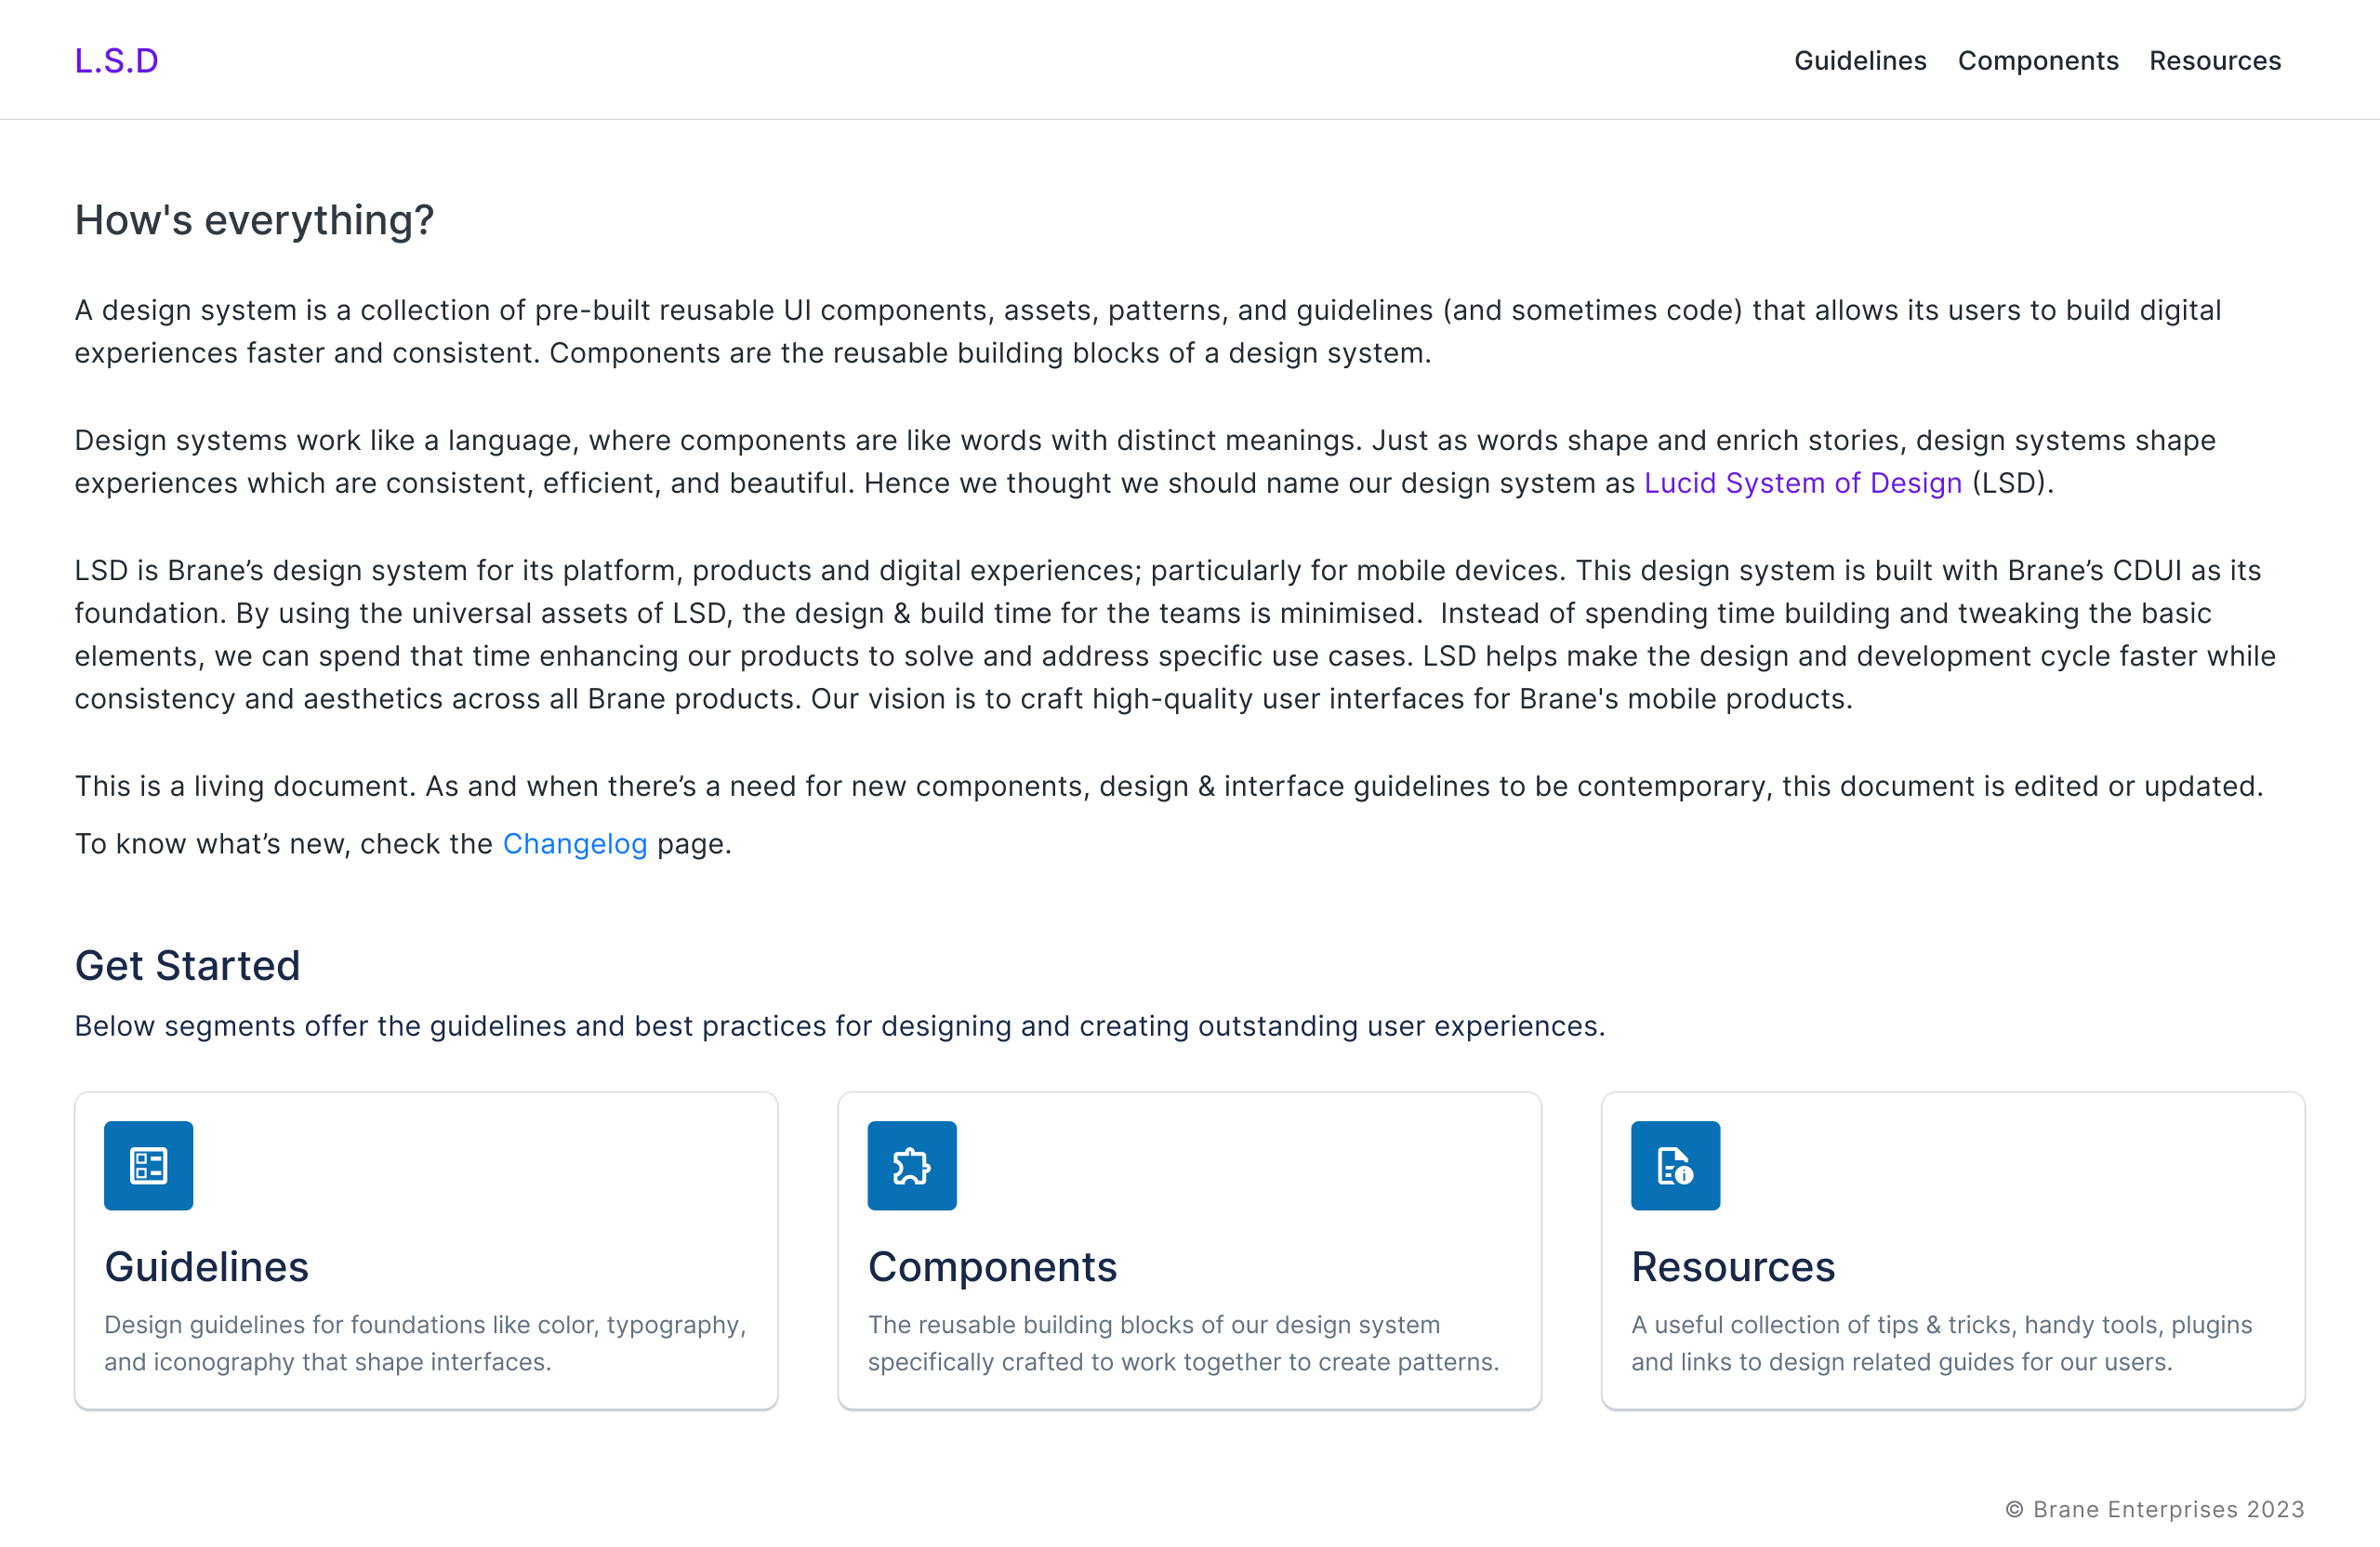Screen dimensions: 2380x1547
Task: Click the Lucid System of Design link
Action: coord(1802,483)
